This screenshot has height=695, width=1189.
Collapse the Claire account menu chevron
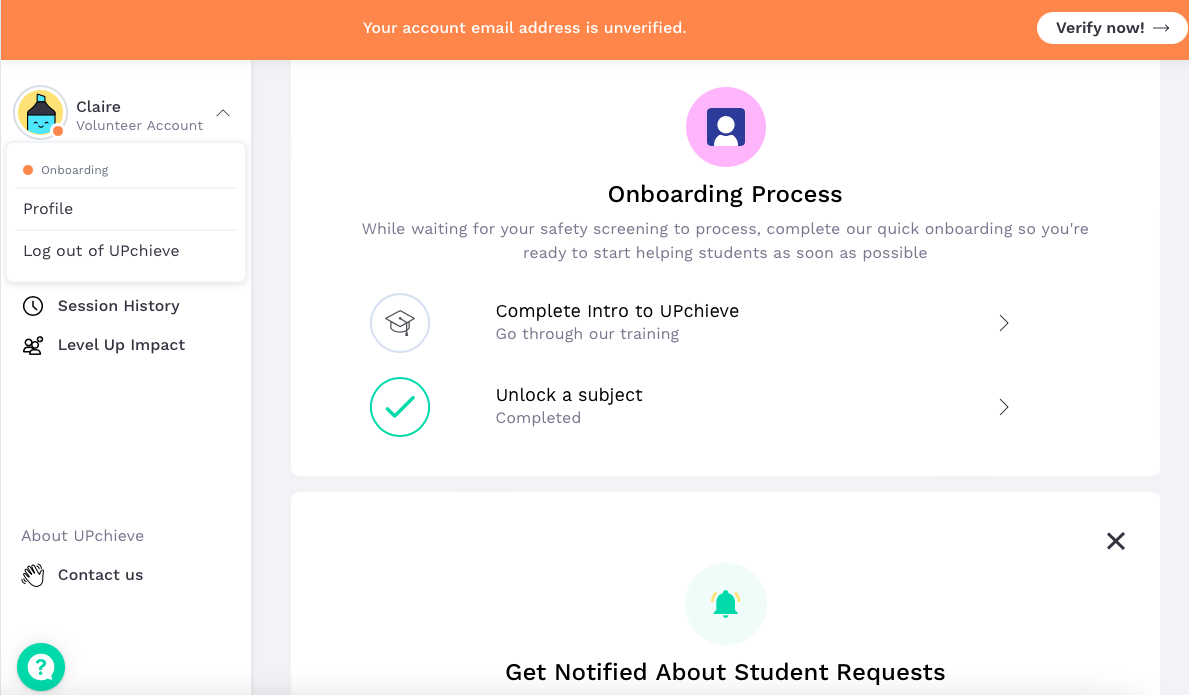(223, 113)
